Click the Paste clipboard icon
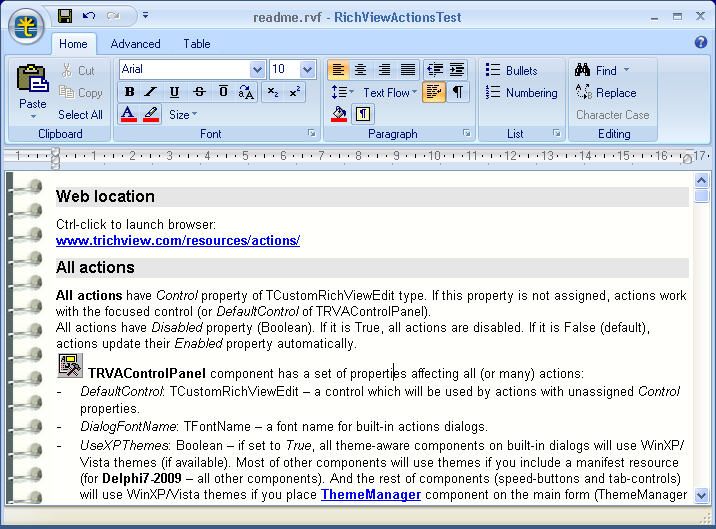Screen dimensions: 716x529 point(32,79)
